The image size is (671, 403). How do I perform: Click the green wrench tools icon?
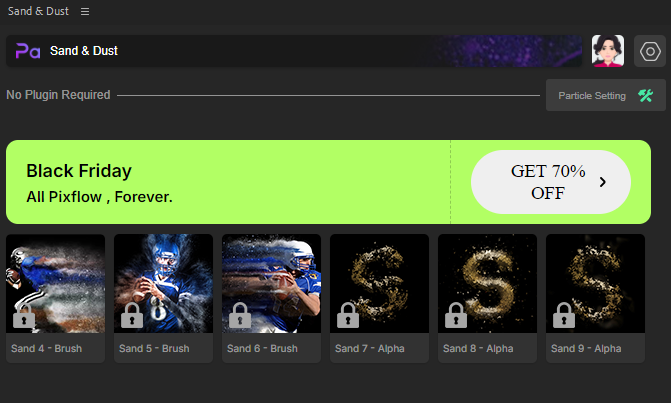(645, 95)
